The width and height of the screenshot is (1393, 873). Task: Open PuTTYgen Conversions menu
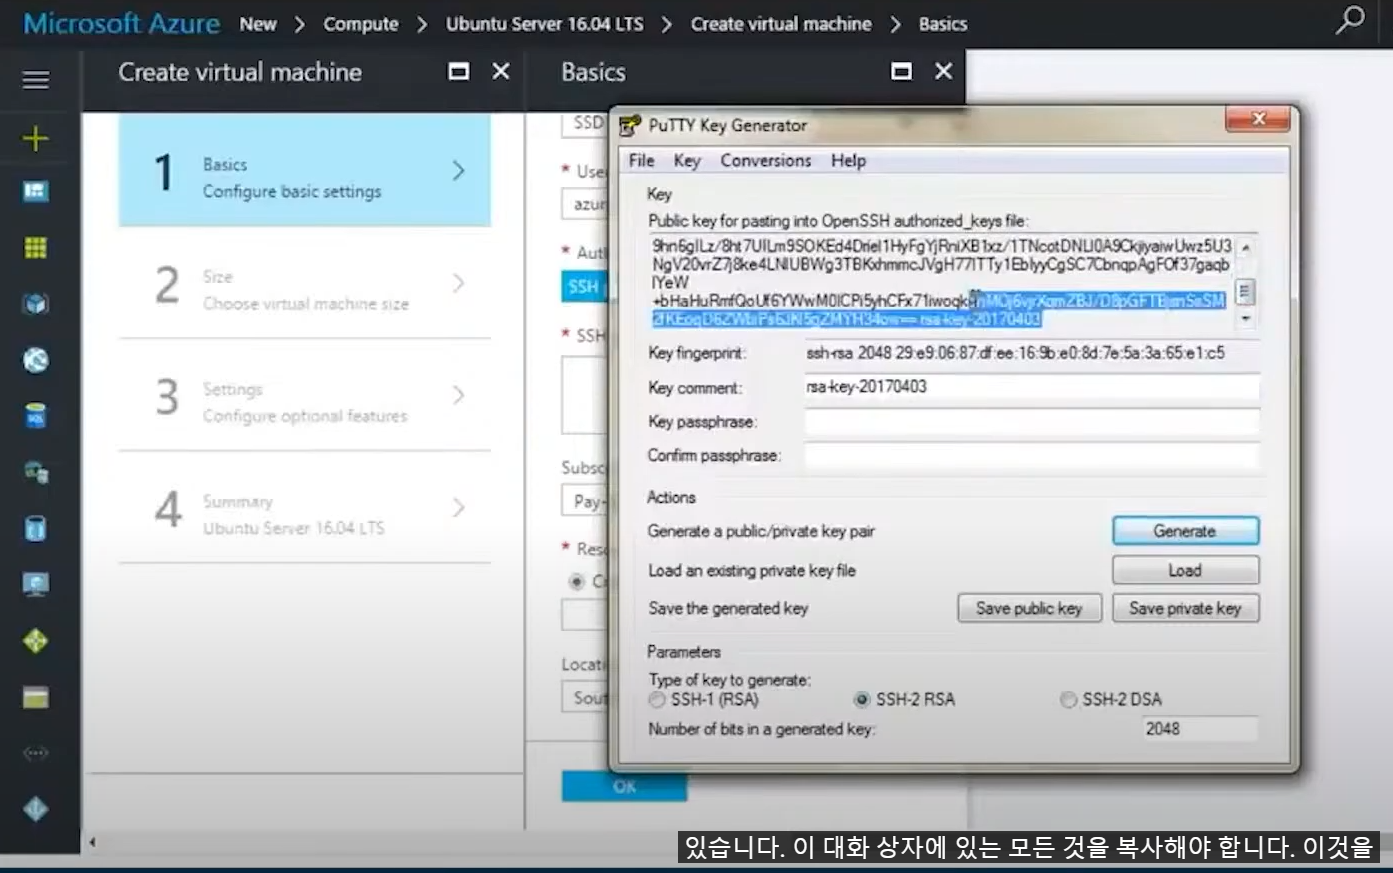(x=766, y=160)
